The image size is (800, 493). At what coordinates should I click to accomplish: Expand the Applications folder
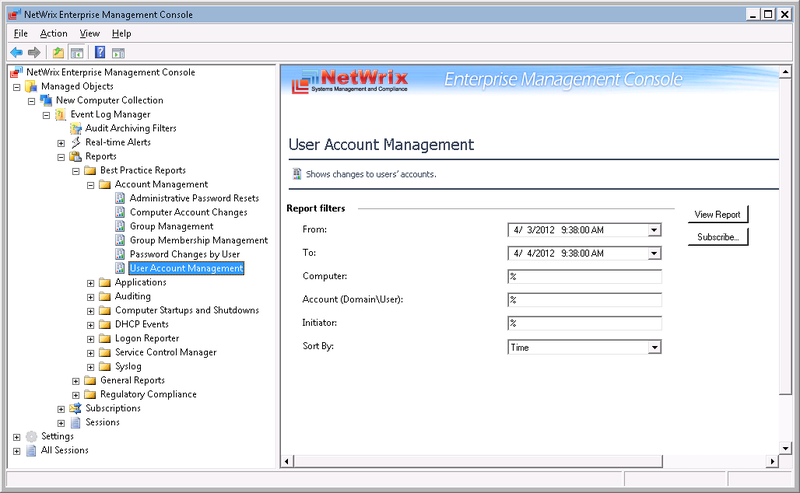click(91, 283)
